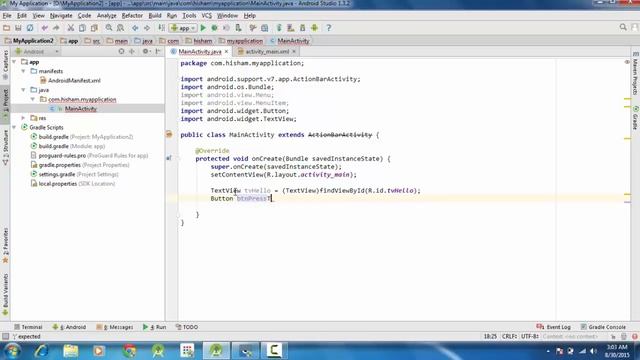The image size is (640, 360).
Task: Open the Android Device Monitor icon
Action: (314, 28)
